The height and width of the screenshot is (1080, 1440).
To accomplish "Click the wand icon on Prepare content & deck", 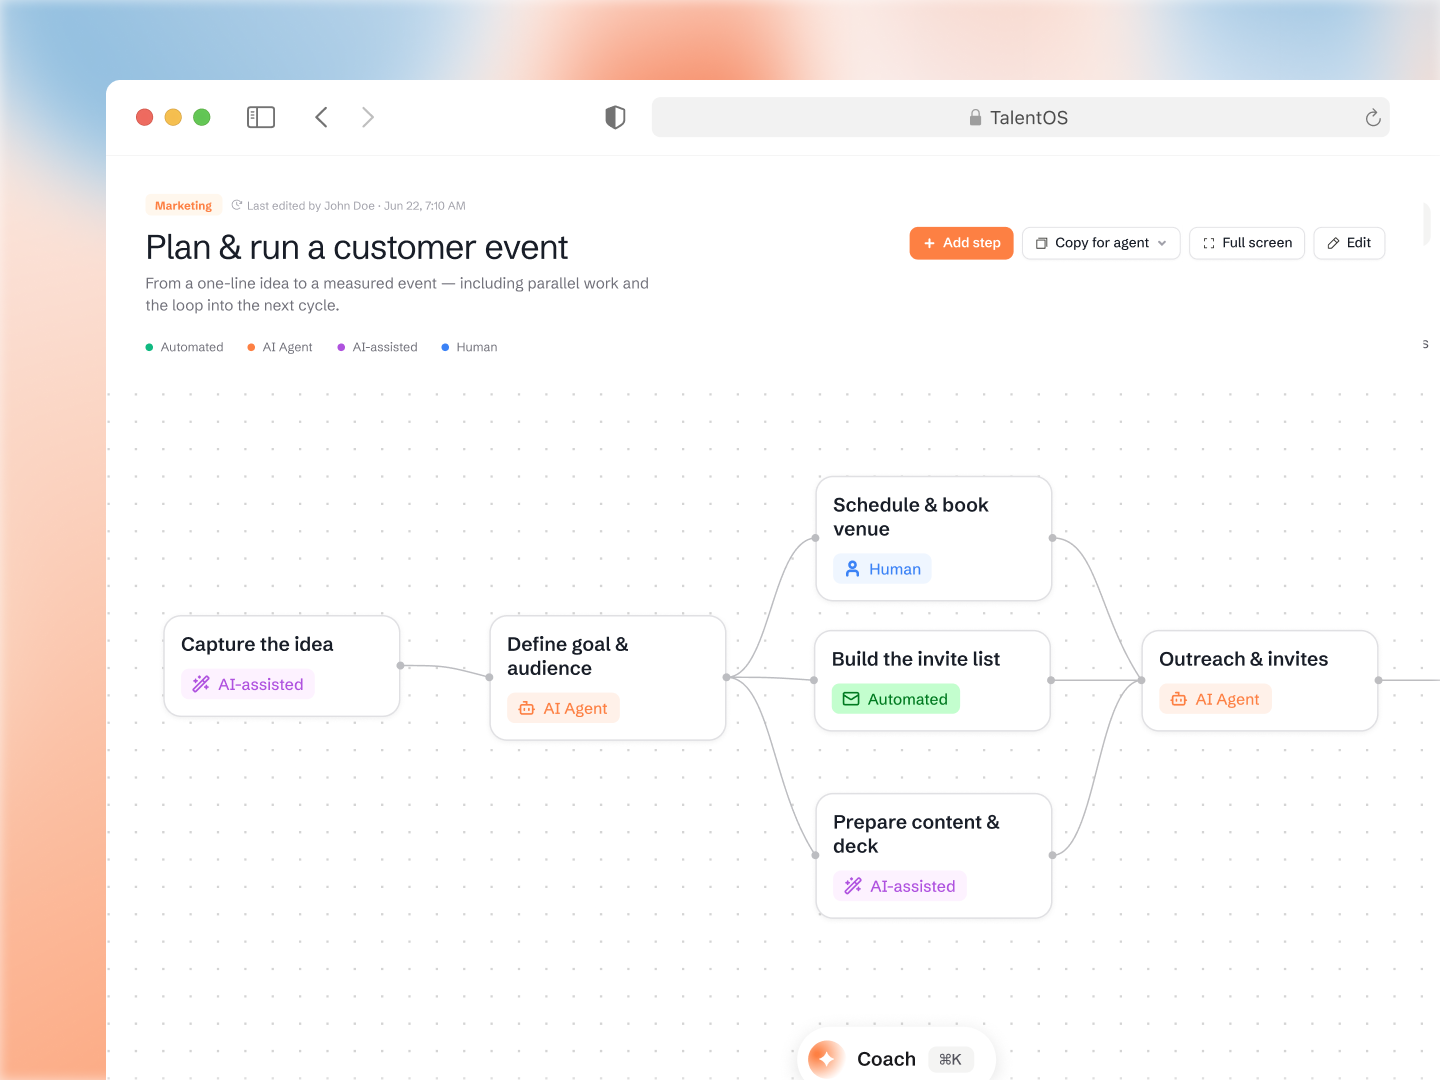I will pos(853,886).
